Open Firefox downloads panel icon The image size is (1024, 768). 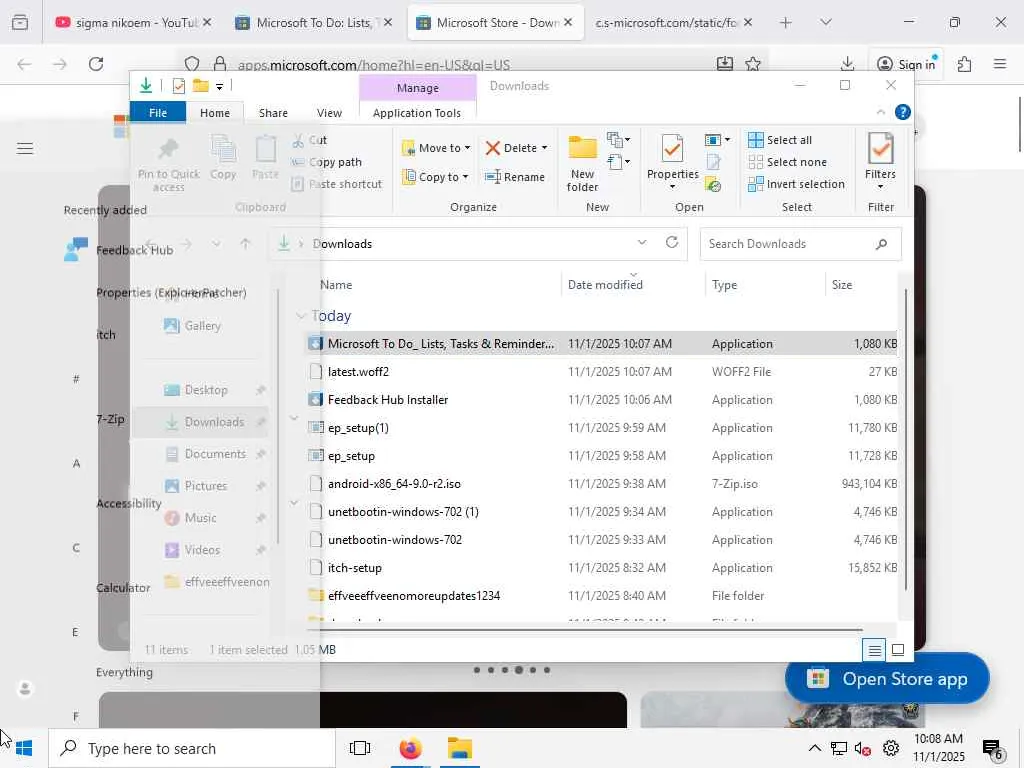[847, 63]
